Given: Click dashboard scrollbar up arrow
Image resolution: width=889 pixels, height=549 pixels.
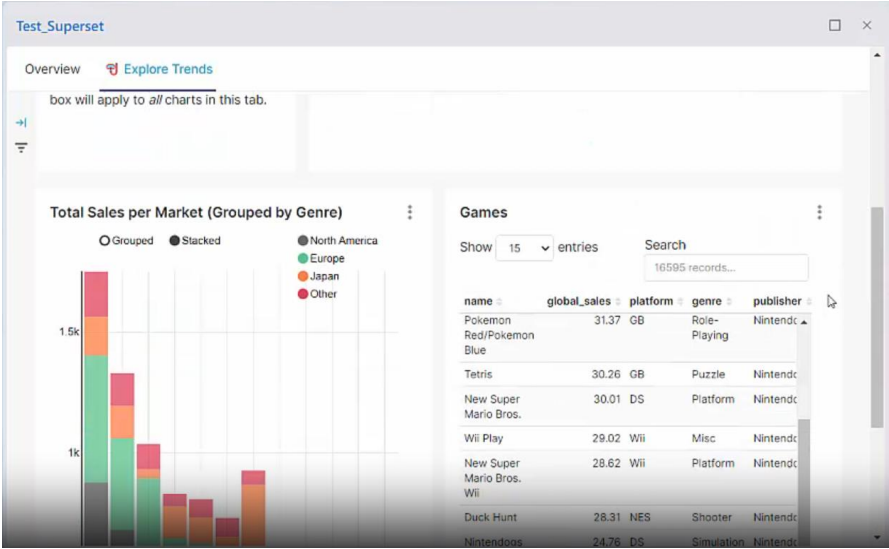Looking at the screenshot, I should [x=877, y=55].
